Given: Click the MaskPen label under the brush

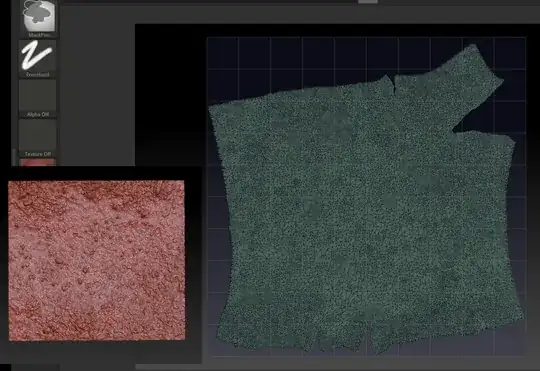Looking at the screenshot, I should pos(39,35).
